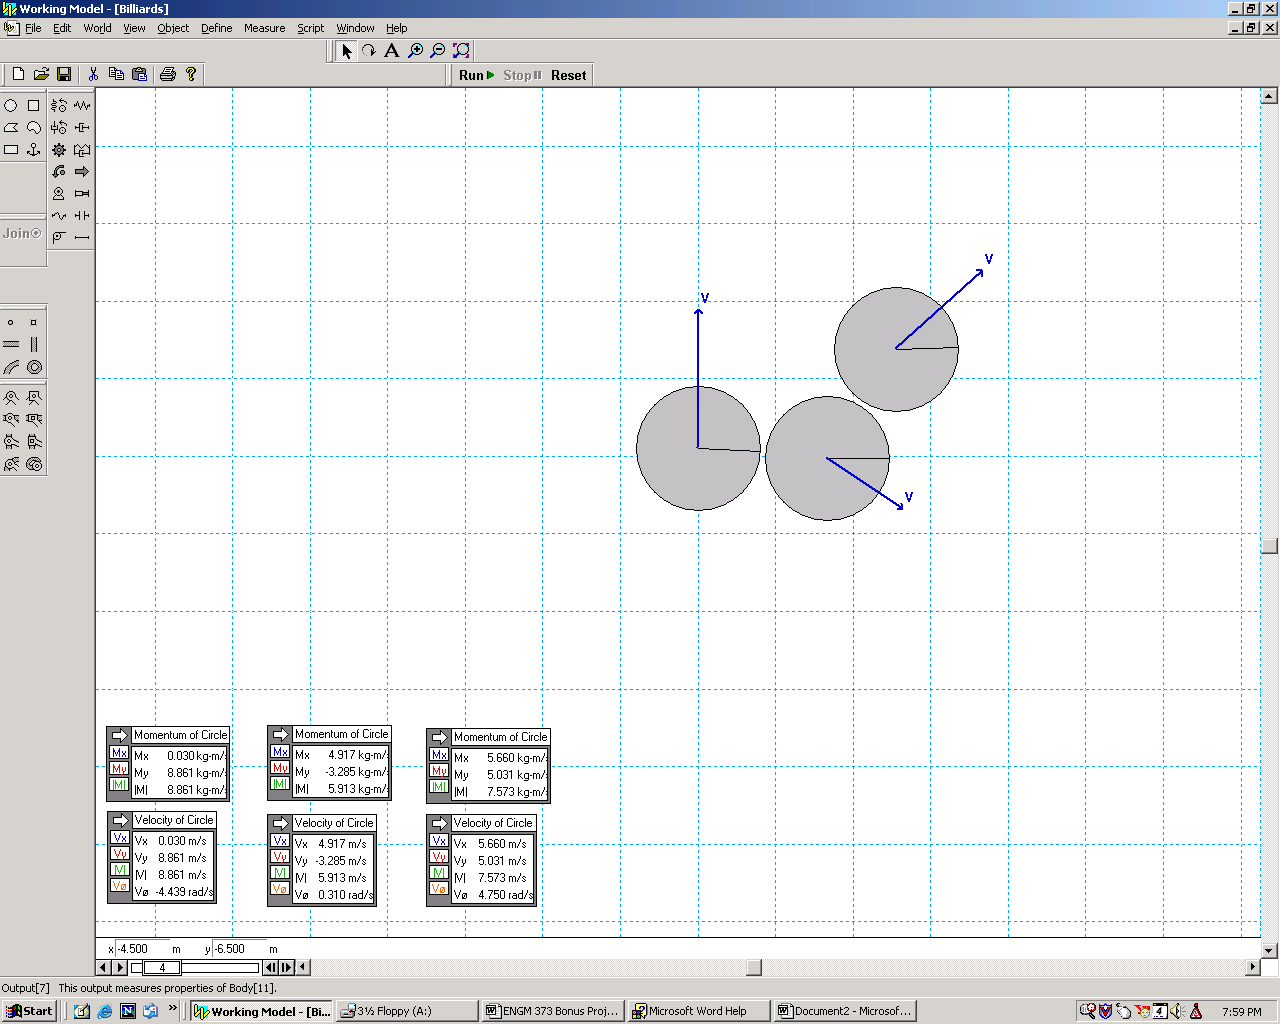Toggle Mx in first Momentum output
1280x1024 pixels.
(120, 753)
